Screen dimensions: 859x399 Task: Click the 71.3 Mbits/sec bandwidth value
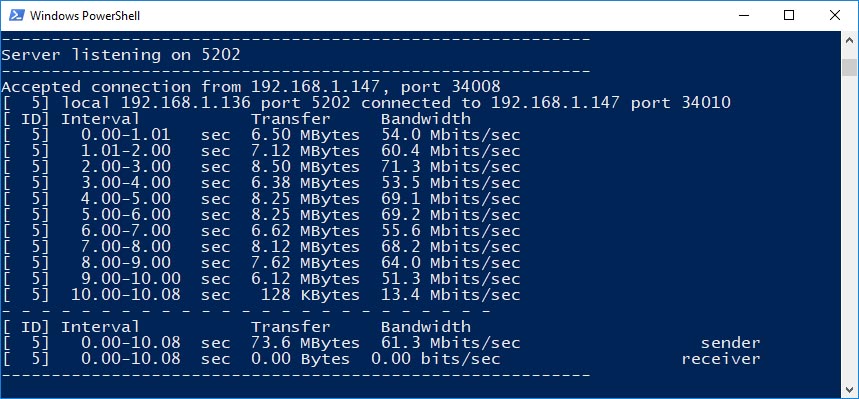tap(450, 167)
